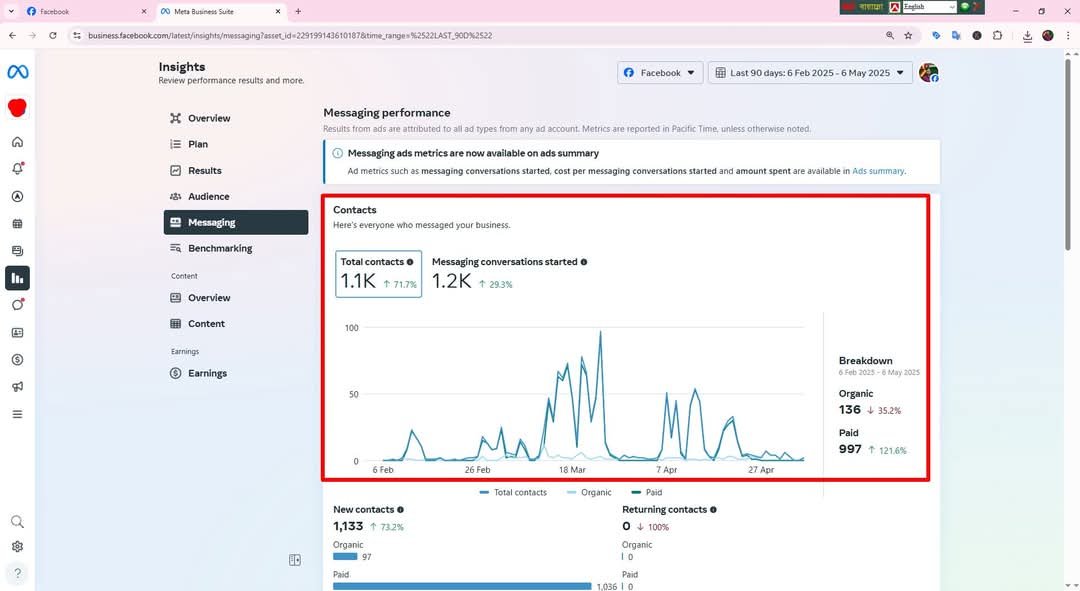Open Notifications bell in sidebar

pos(17,169)
